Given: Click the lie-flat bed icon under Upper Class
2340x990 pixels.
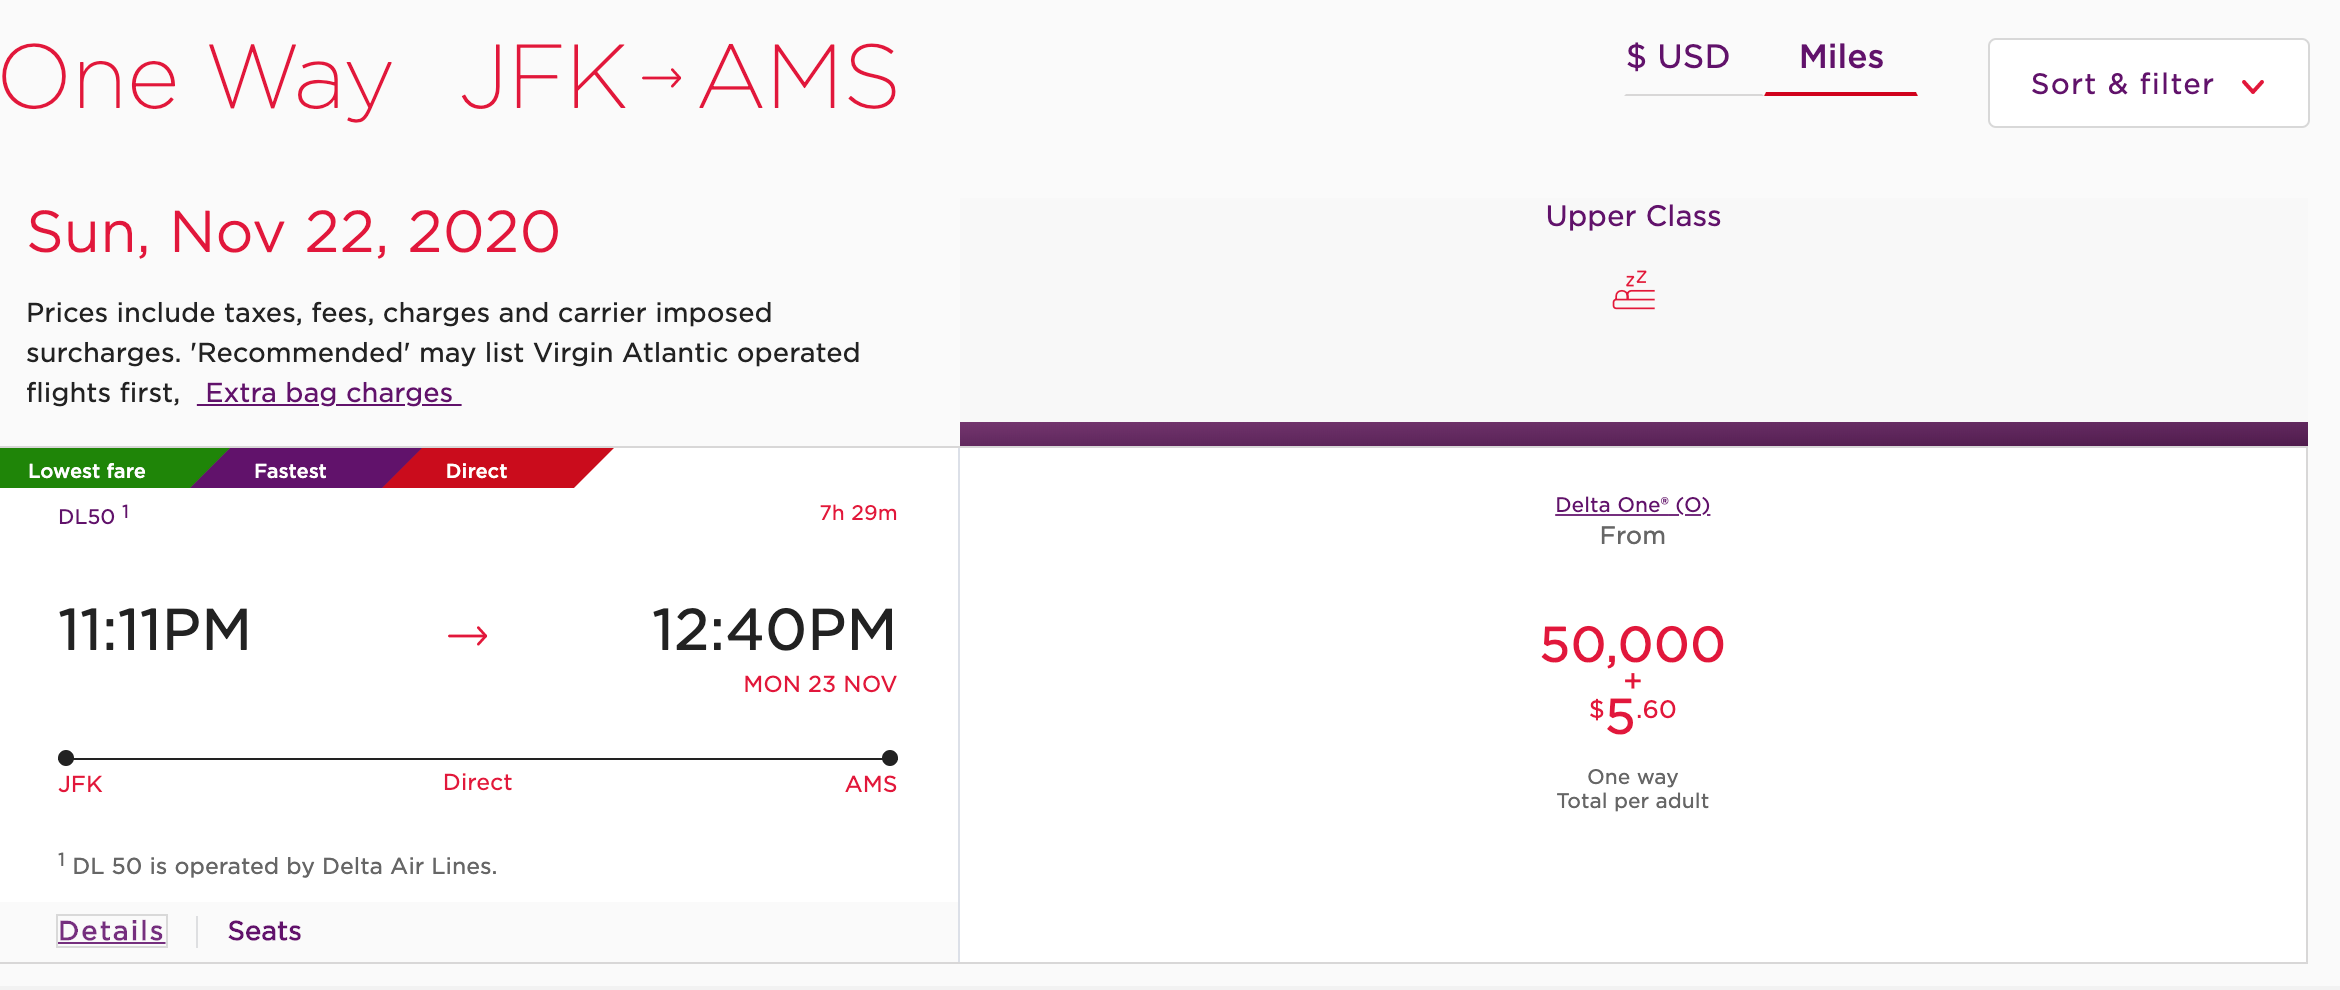Looking at the screenshot, I should coord(1633,291).
